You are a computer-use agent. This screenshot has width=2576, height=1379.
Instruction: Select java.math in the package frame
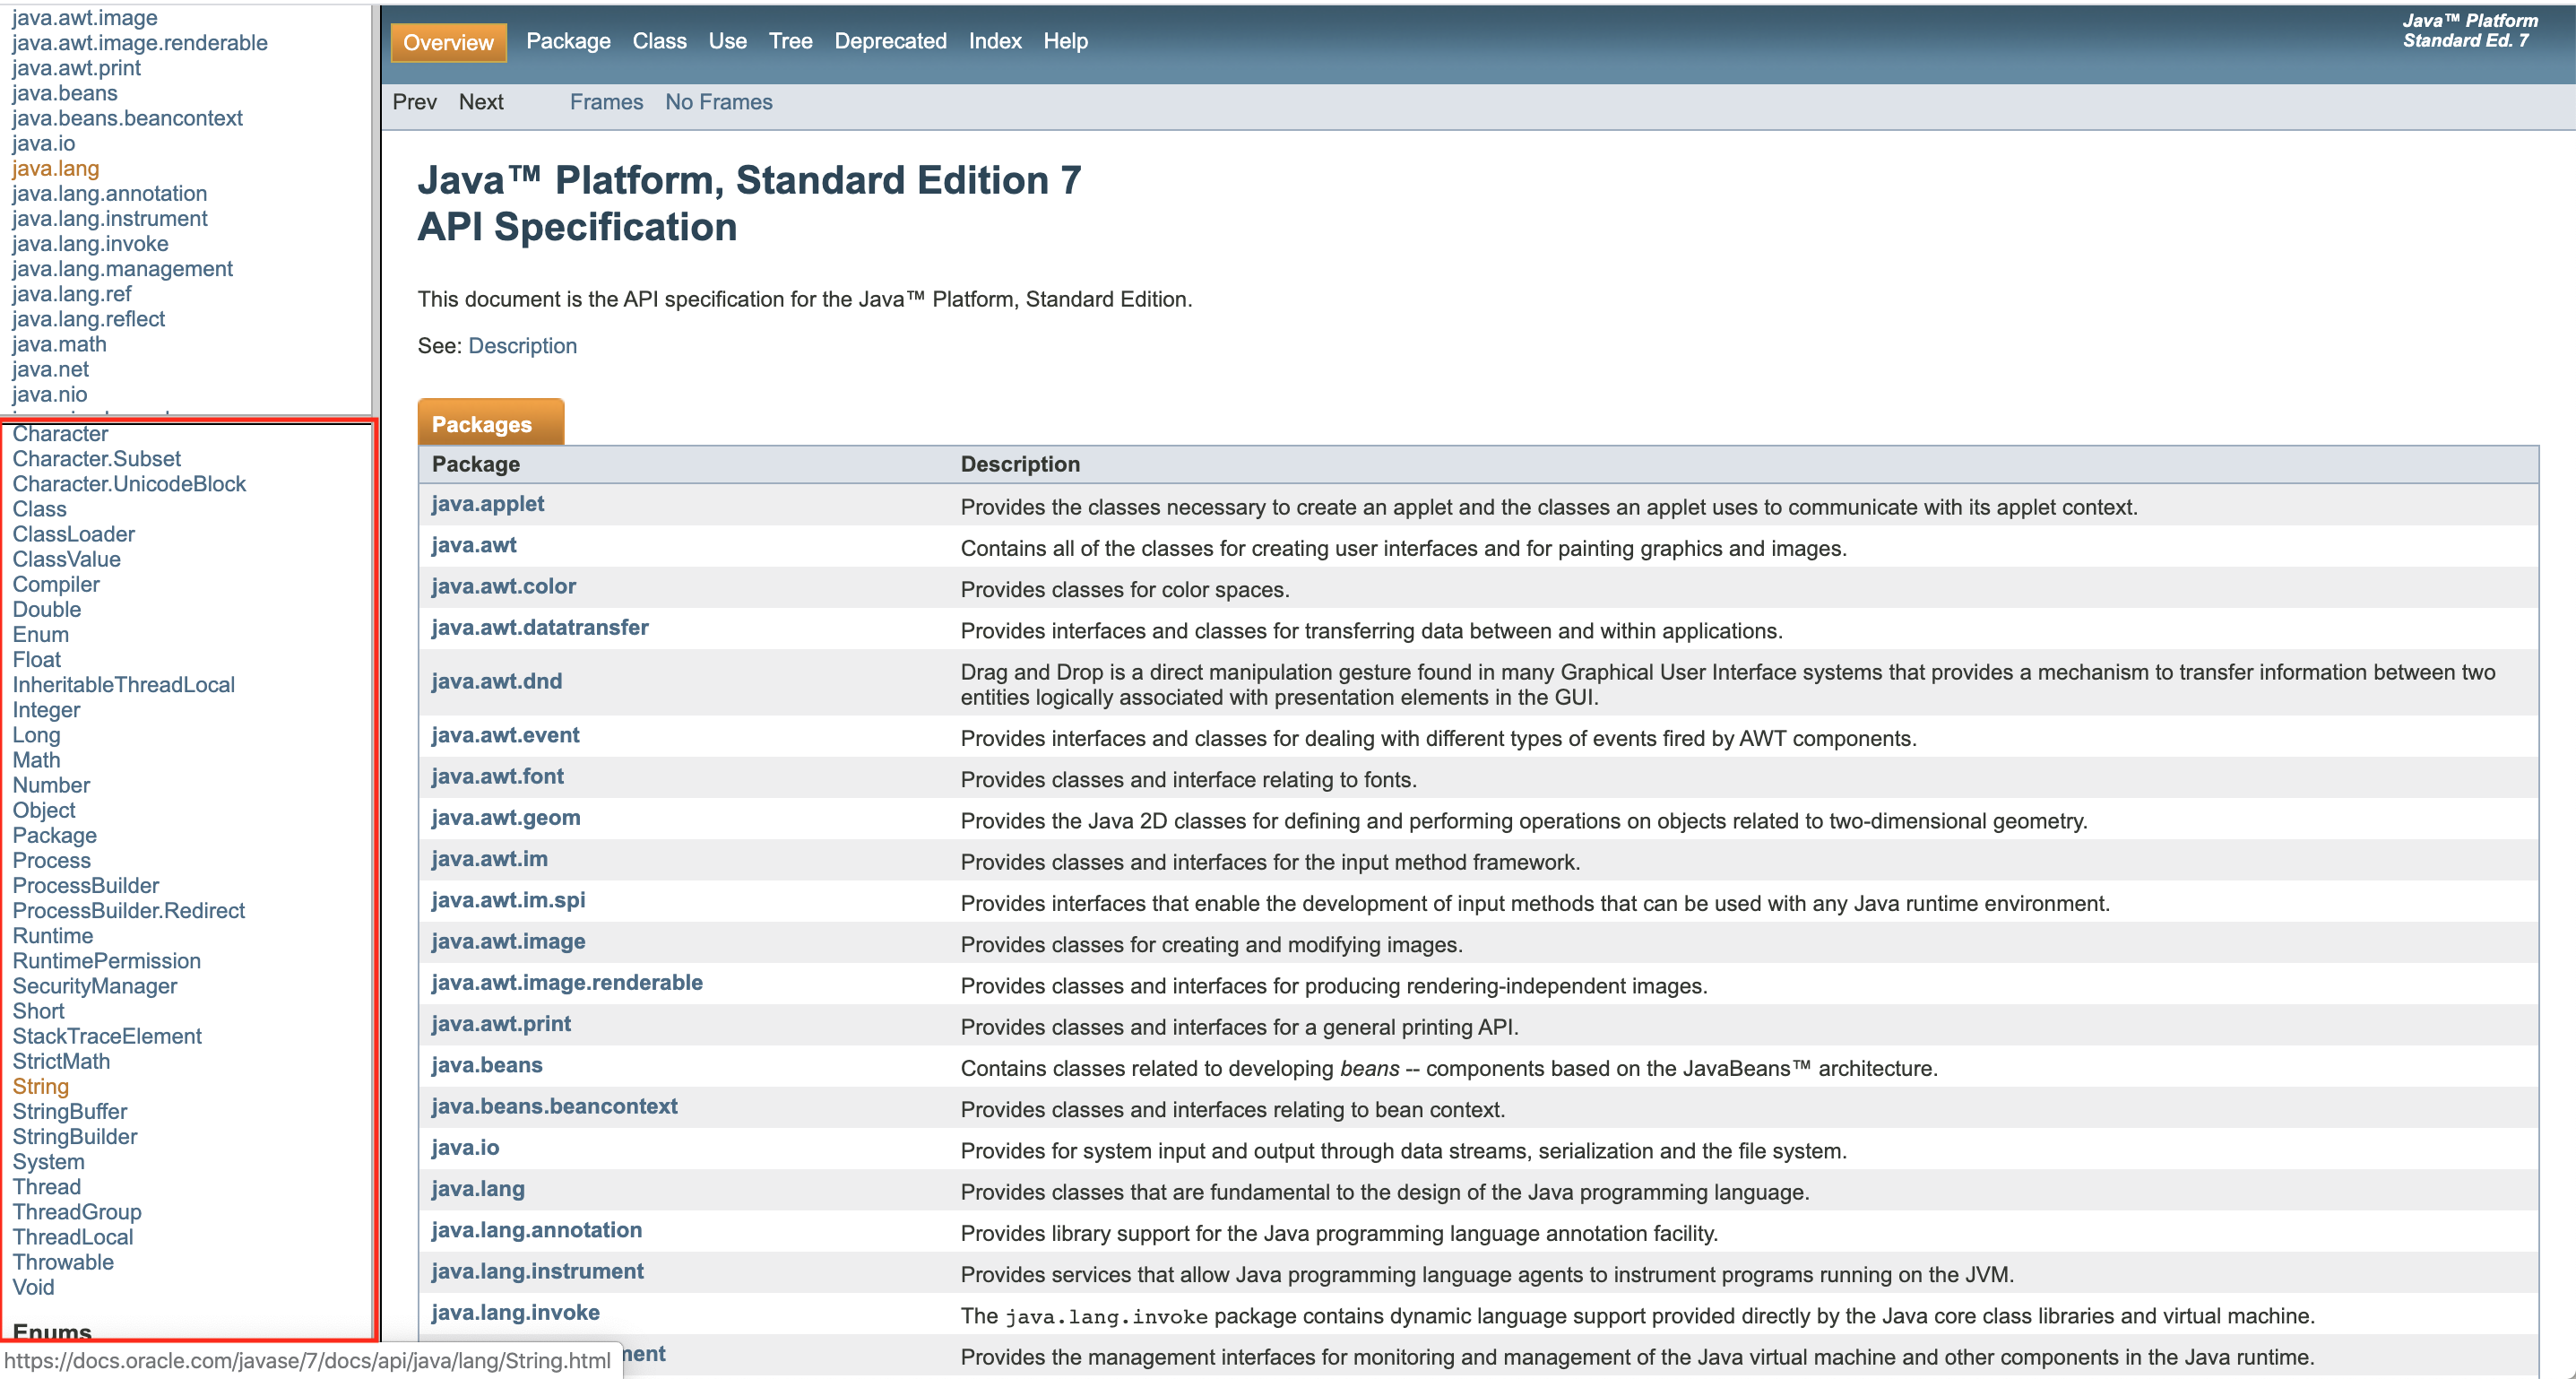59,344
